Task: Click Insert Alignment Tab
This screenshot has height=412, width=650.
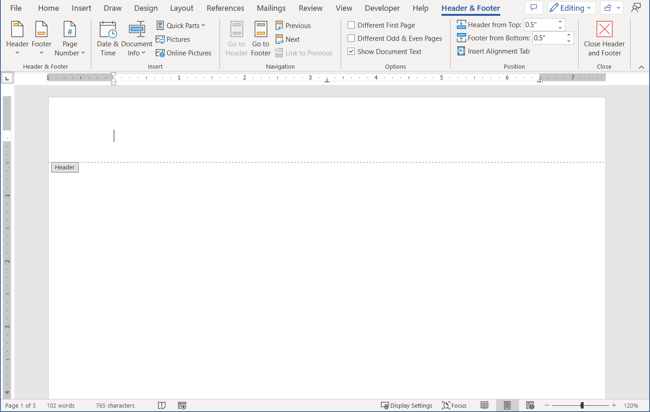Action: coord(493,51)
